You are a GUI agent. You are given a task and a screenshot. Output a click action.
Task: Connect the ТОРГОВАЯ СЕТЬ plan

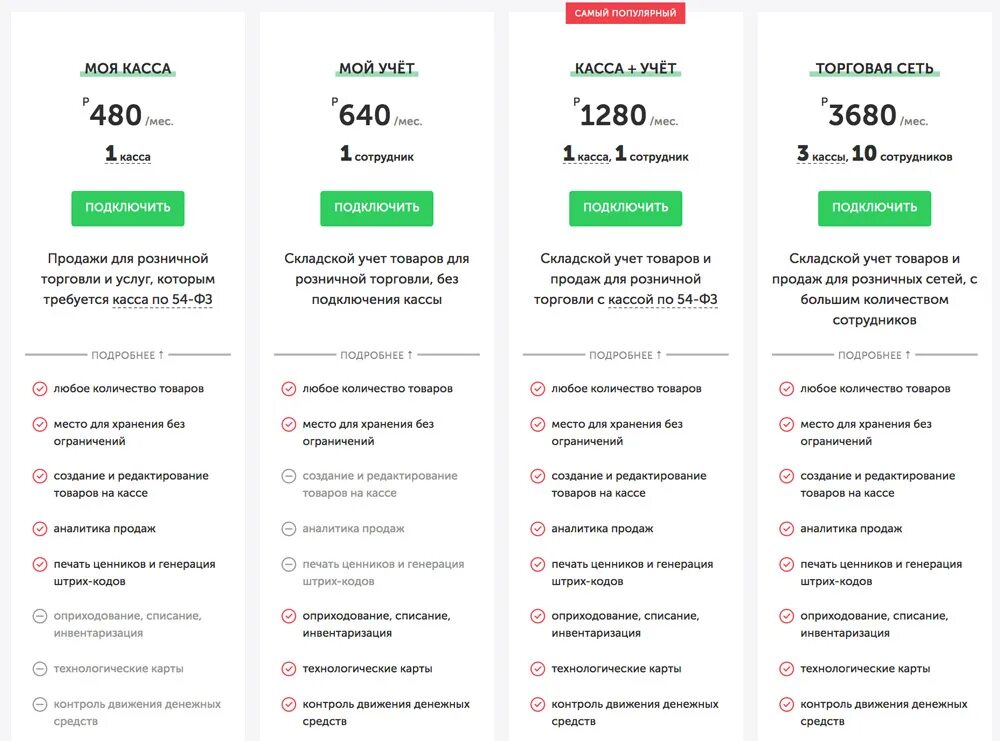point(874,208)
